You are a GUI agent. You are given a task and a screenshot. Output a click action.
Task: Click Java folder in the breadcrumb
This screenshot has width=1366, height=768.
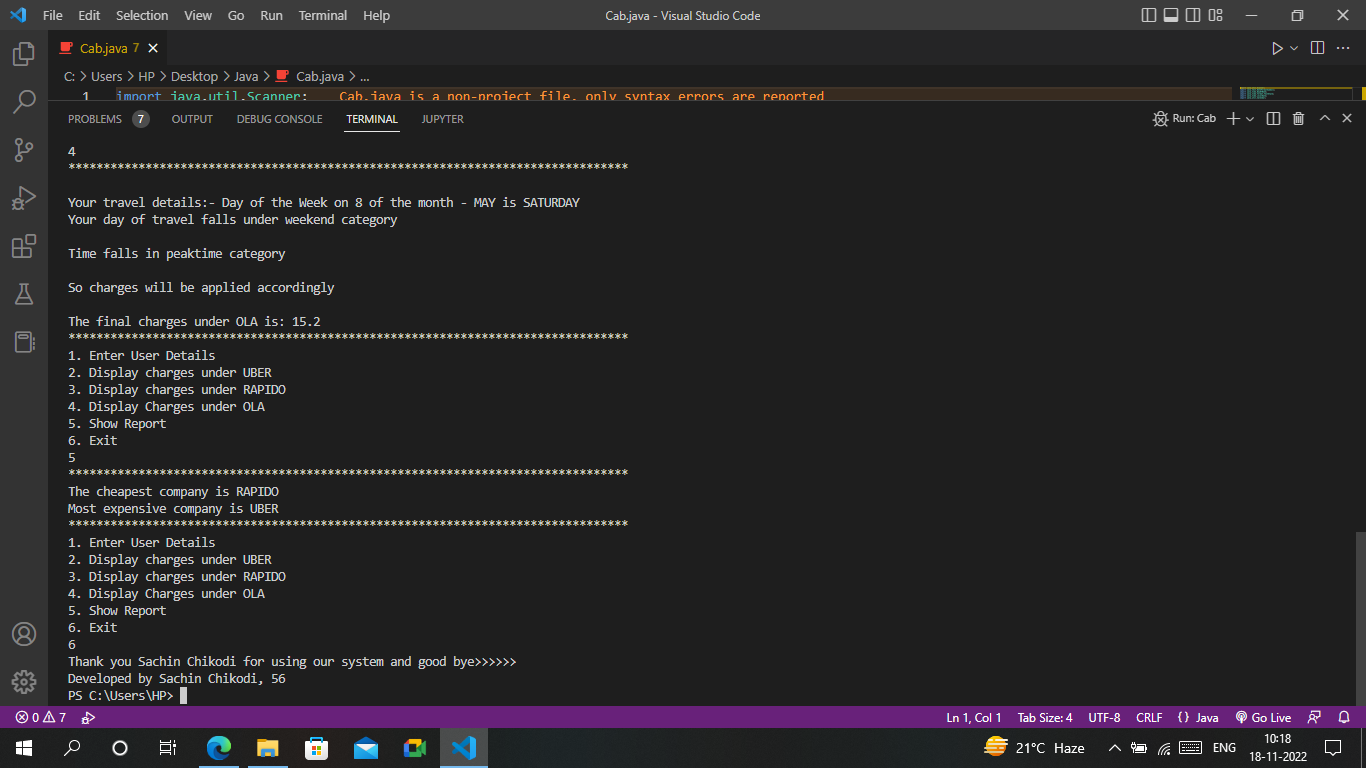(x=246, y=76)
